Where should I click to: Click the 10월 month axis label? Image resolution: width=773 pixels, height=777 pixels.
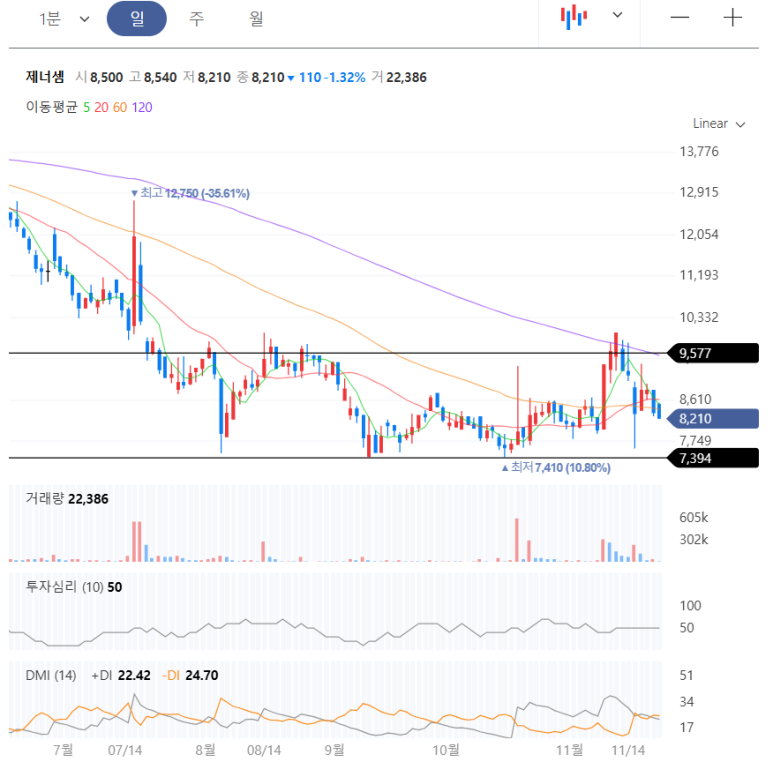[x=446, y=750]
